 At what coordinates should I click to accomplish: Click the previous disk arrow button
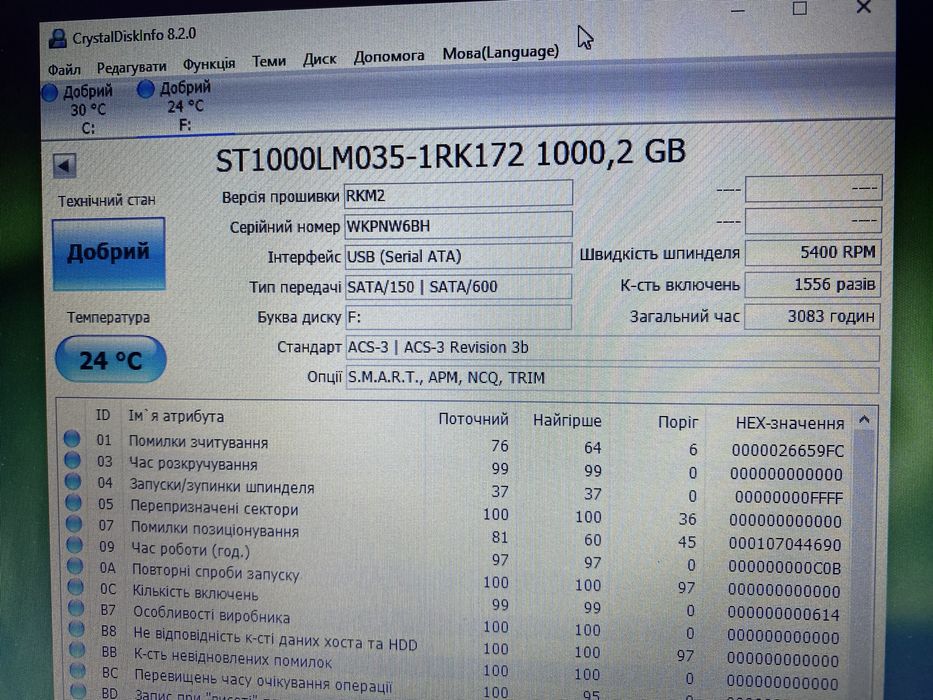64,165
